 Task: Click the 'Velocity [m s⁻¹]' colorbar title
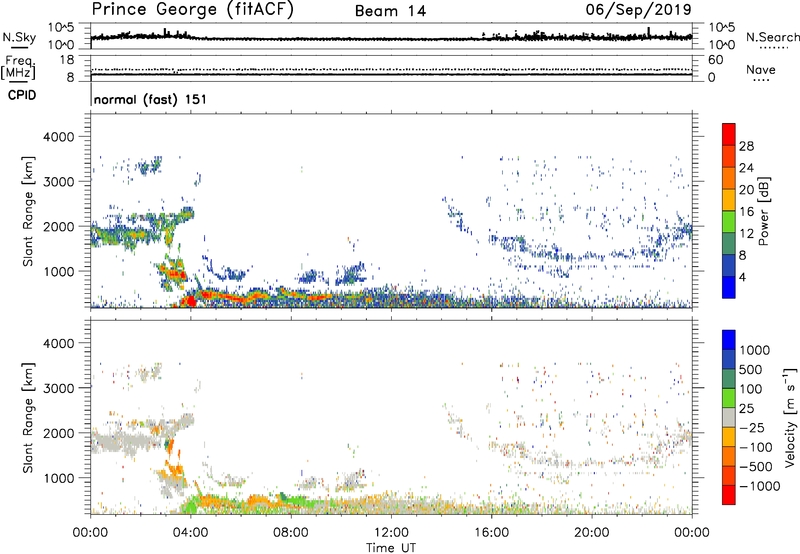[x=790, y=417]
